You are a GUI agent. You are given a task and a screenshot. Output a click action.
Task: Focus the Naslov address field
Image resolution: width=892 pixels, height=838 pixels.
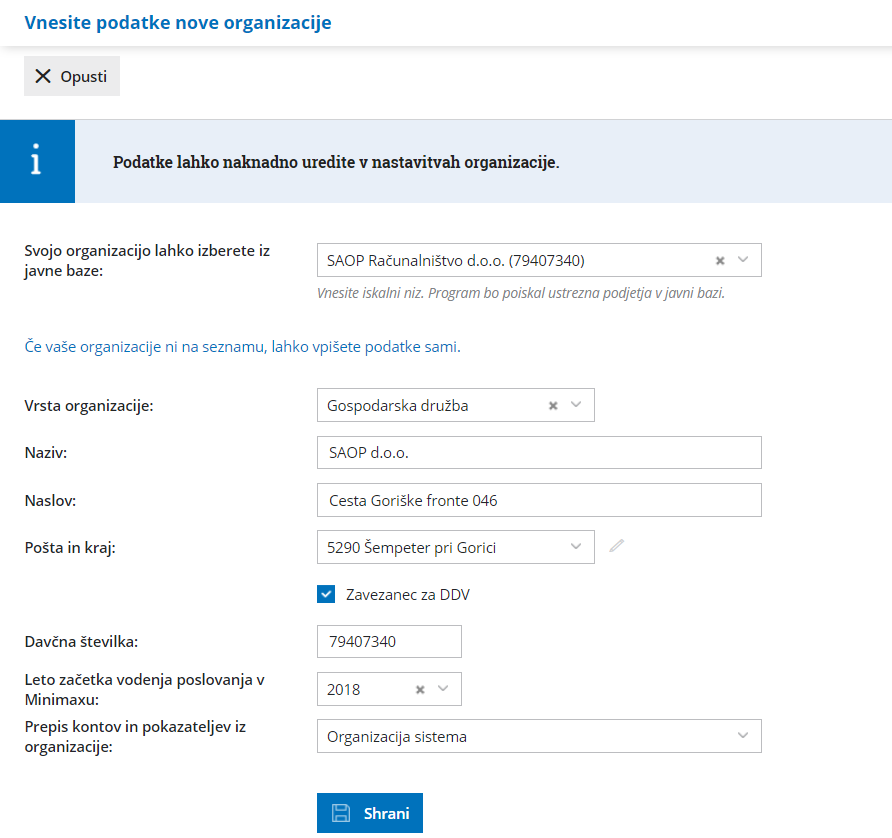coord(538,500)
